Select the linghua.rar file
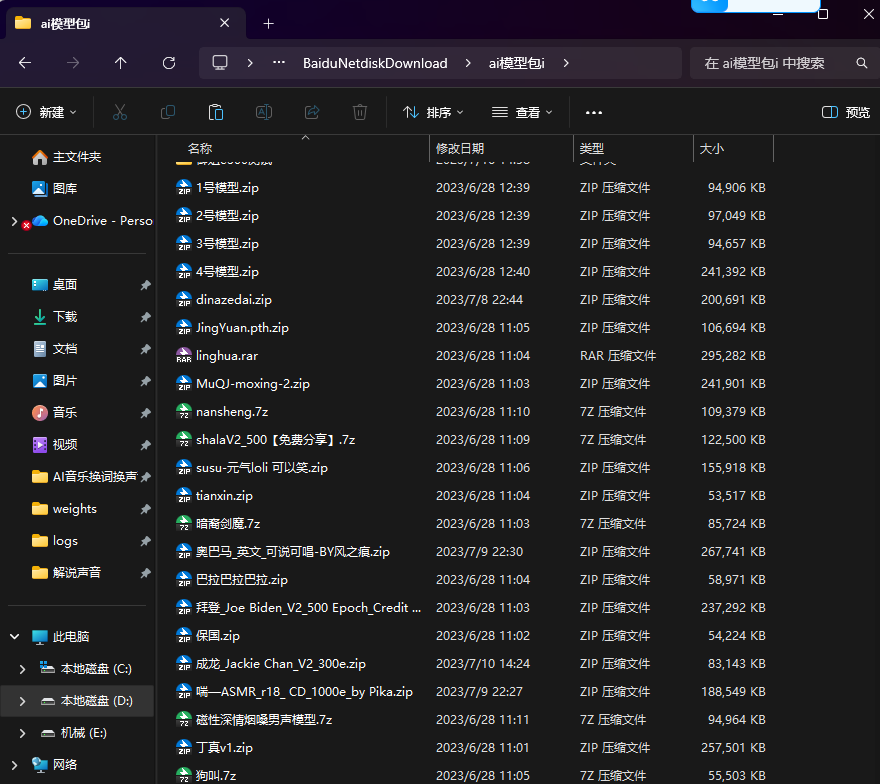The image size is (880, 784). point(227,355)
